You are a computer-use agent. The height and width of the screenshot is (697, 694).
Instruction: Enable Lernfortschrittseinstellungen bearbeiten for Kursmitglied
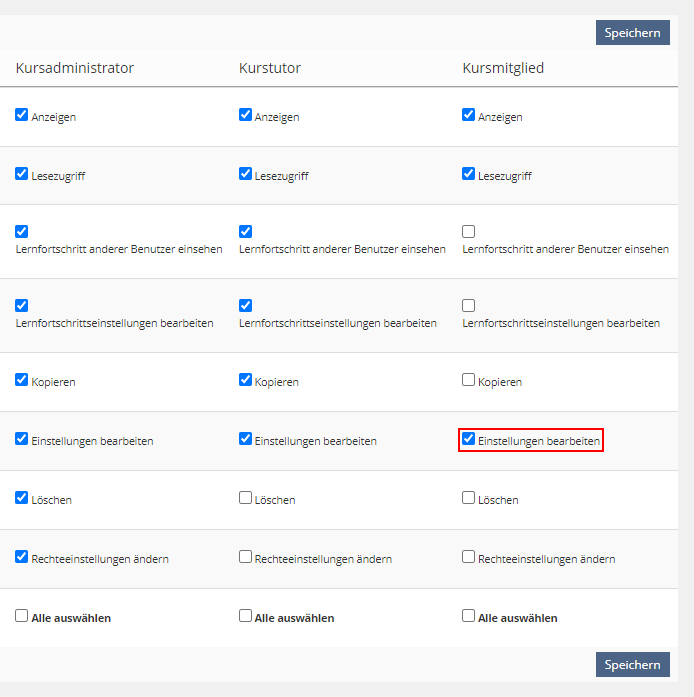468,306
